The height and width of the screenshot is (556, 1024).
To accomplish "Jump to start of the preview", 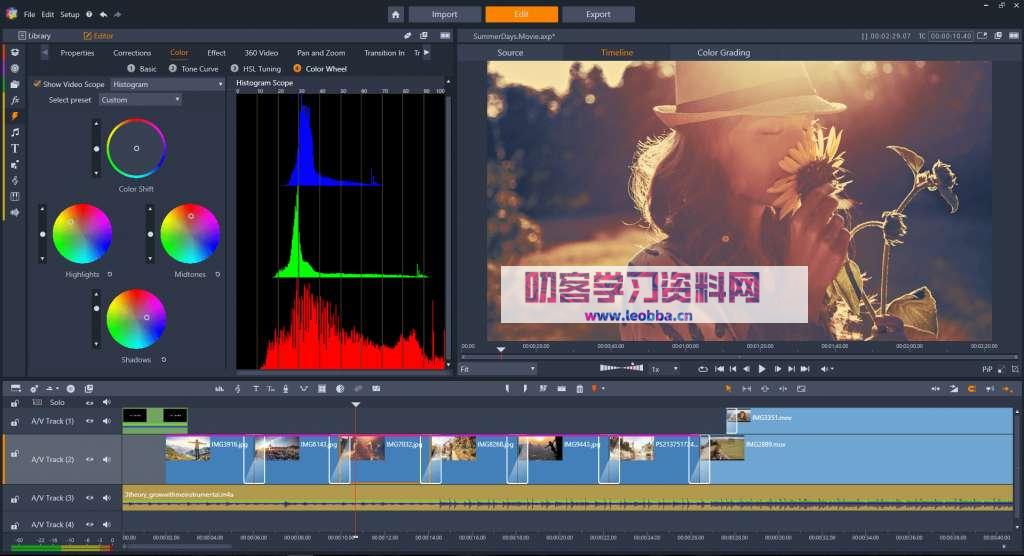I will [x=719, y=369].
